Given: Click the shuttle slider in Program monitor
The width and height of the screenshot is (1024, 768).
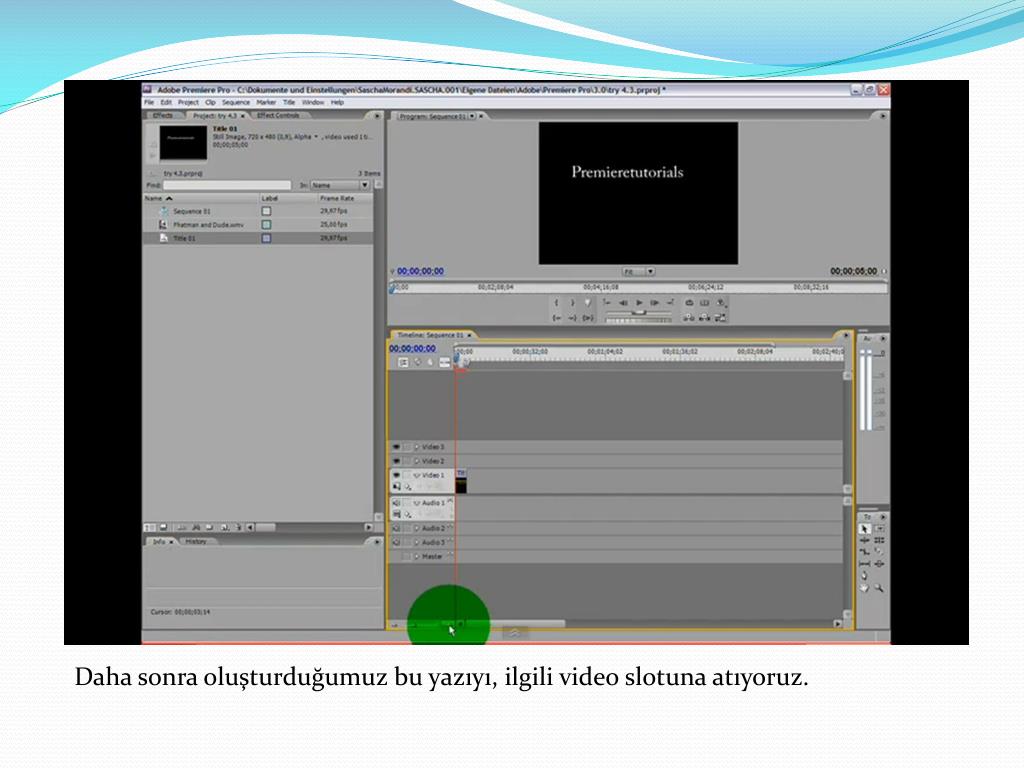Looking at the screenshot, I should click(639, 313).
